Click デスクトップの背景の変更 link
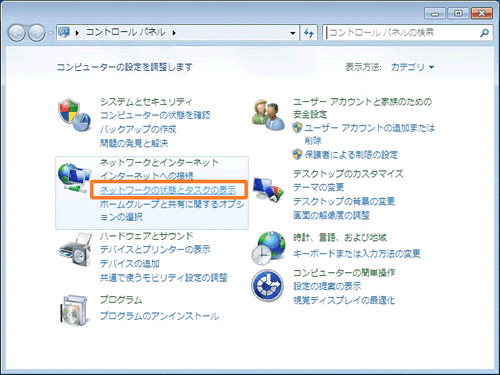 [344, 201]
